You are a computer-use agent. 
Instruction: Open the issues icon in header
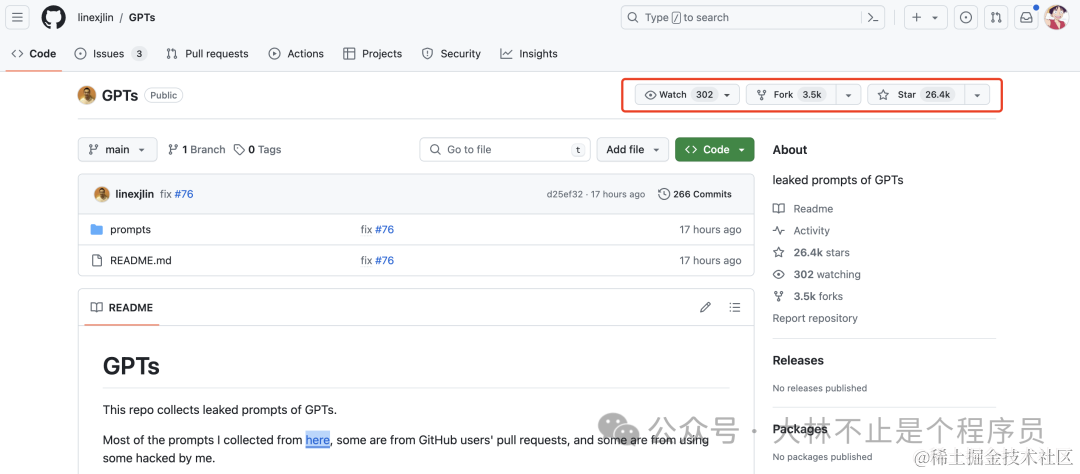click(x=966, y=18)
